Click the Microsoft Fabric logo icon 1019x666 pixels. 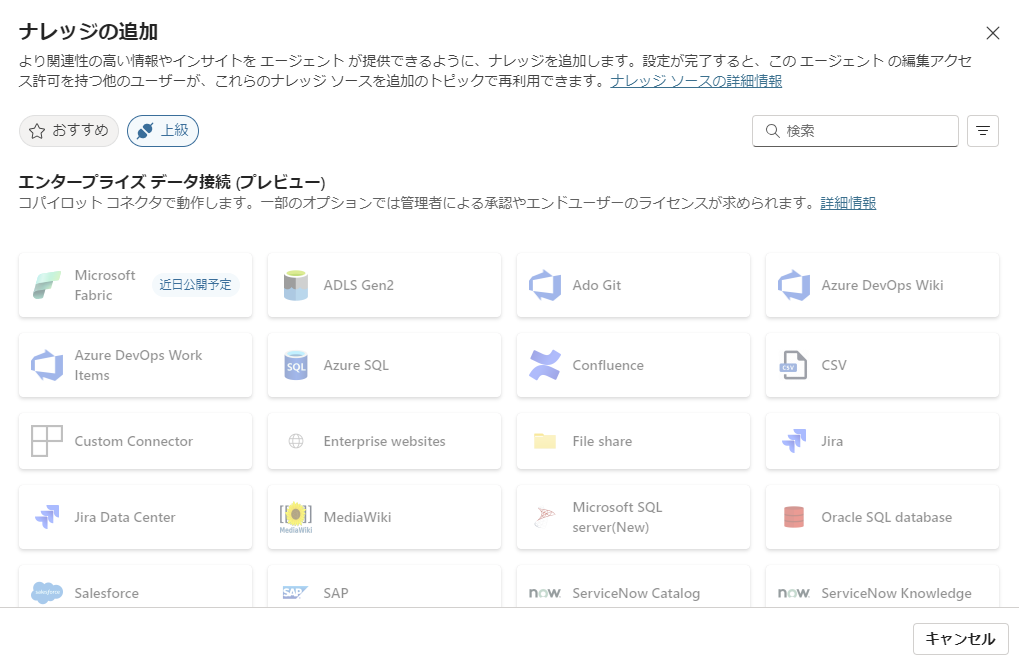pos(47,285)
